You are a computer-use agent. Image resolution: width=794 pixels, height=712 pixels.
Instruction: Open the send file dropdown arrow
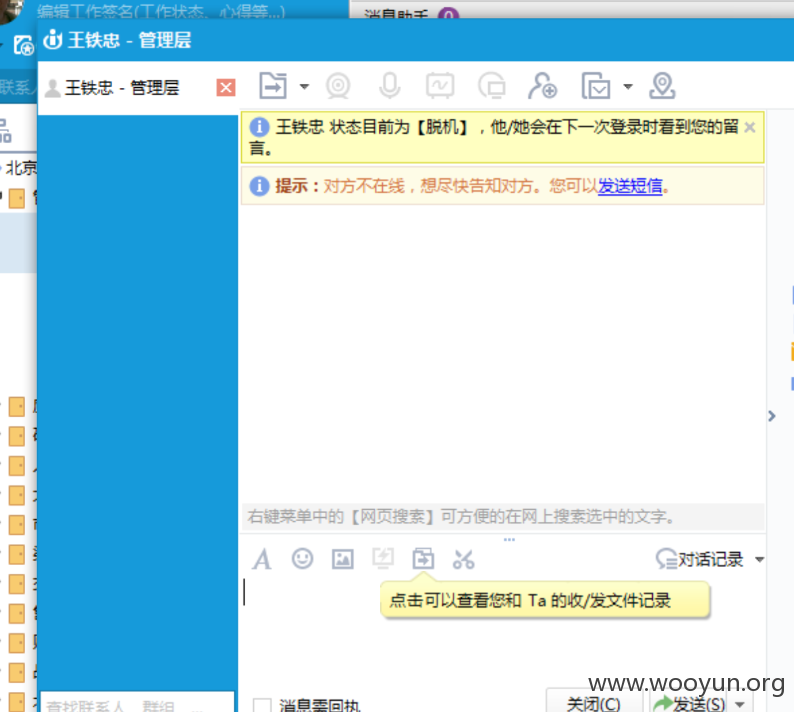pos(304,87)
